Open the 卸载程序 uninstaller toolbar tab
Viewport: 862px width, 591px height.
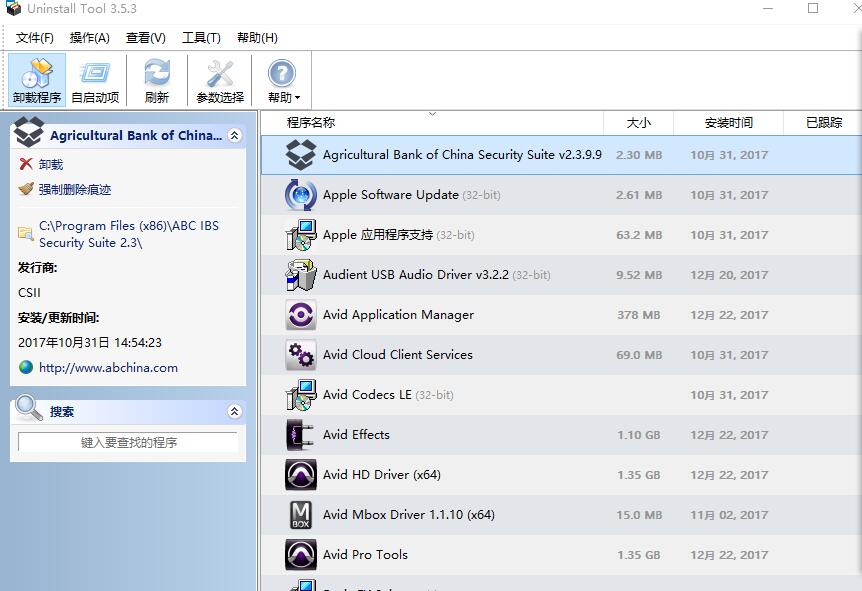[37, 80]
